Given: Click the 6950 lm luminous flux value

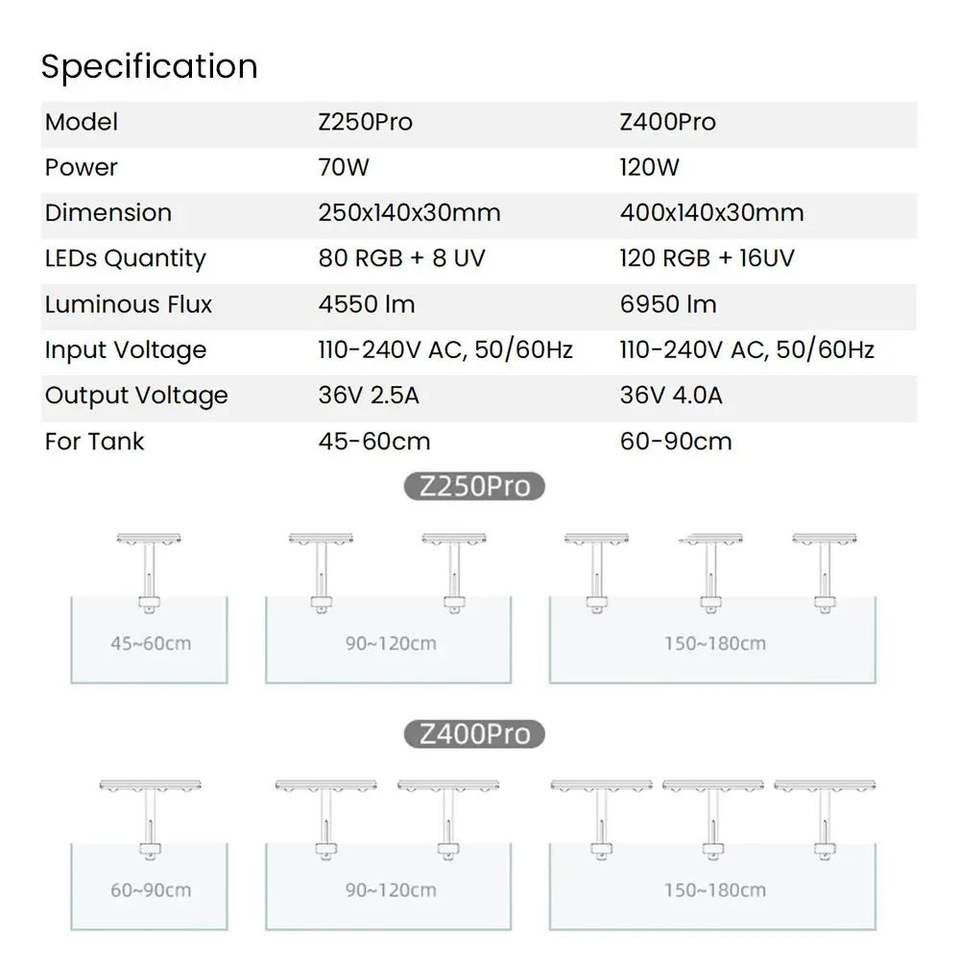Looking at the screenshot, I should click(668, 304).
